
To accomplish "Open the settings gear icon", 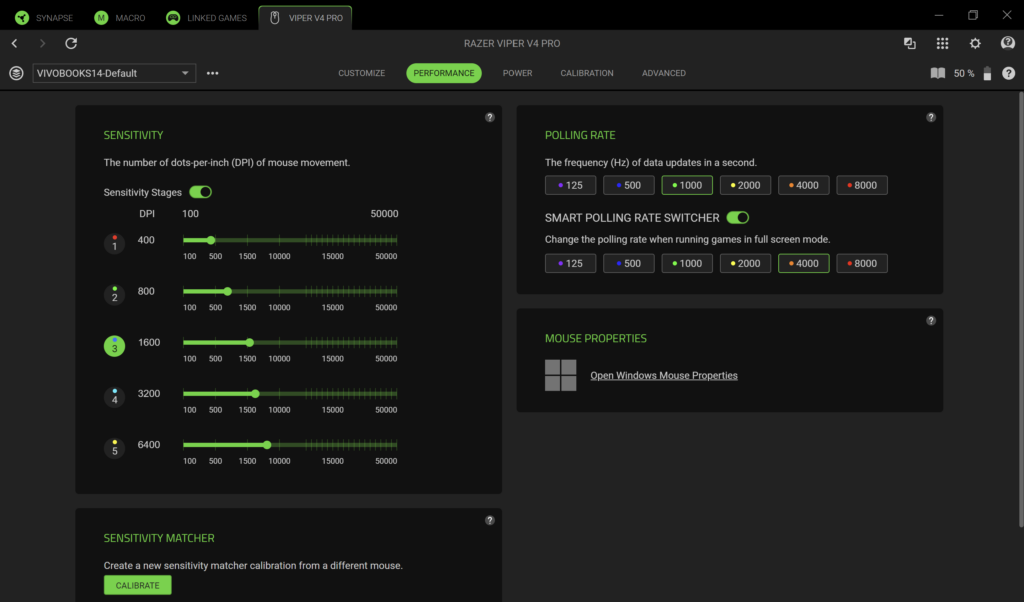I will coord(975,43).
